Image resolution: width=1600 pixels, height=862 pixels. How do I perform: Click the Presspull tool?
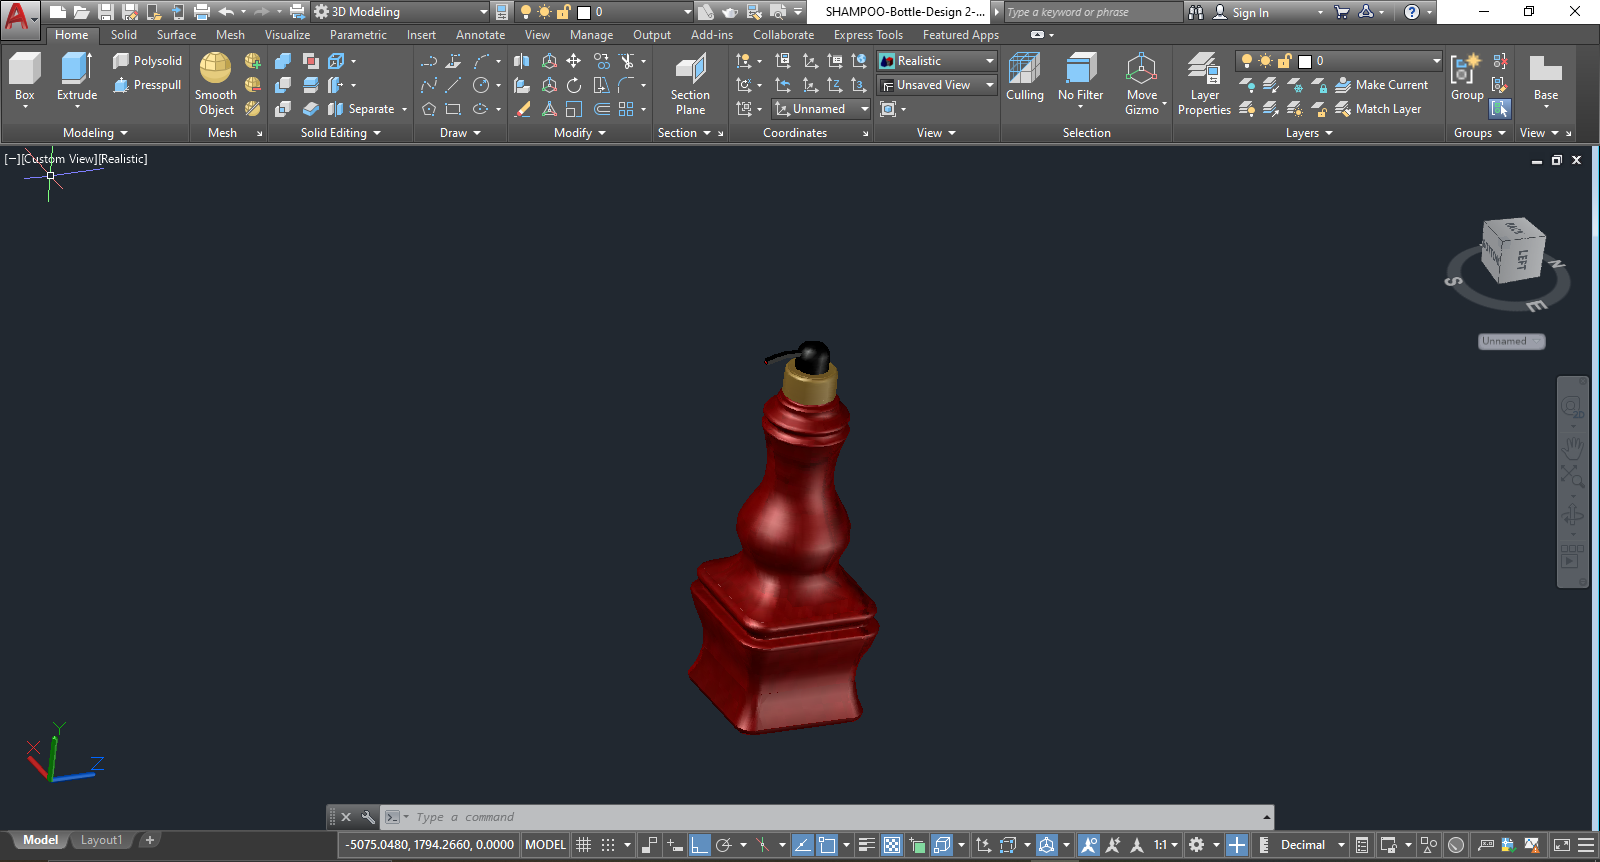click(147, 85)
